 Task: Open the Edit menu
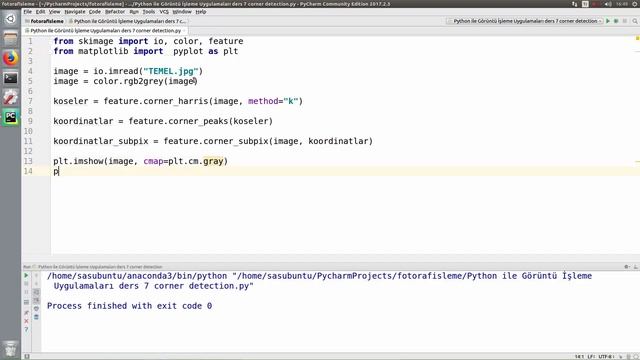[40, 12]
